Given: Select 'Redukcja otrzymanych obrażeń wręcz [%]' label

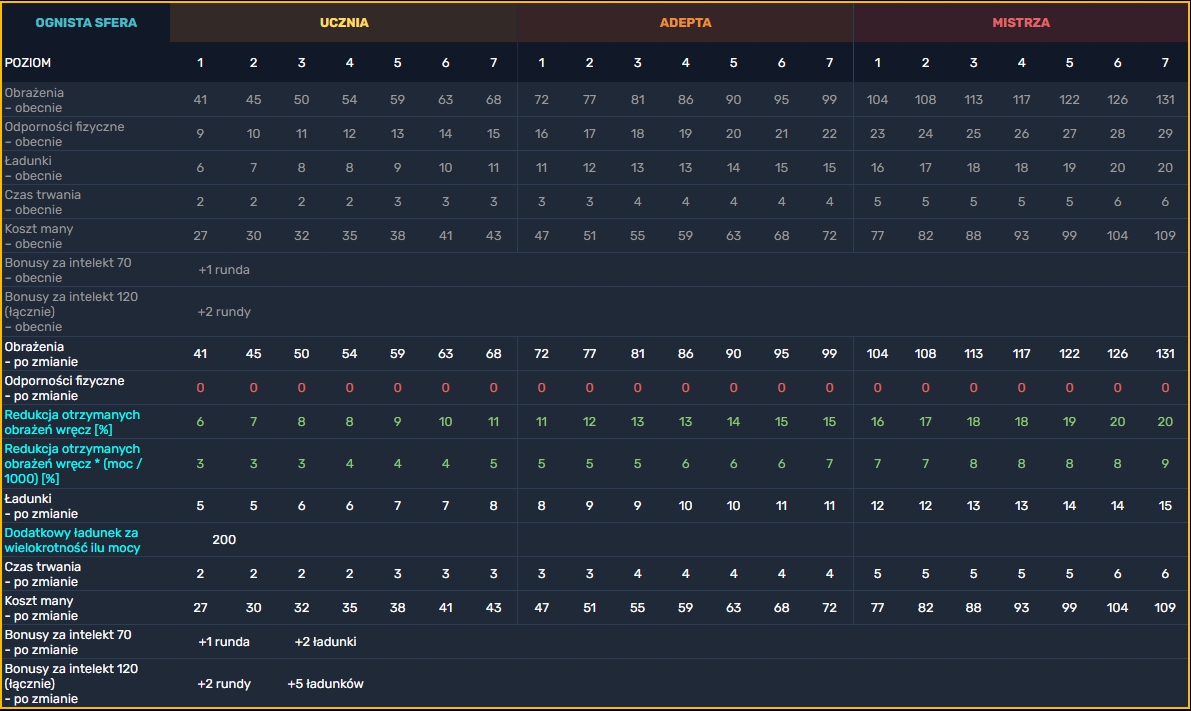Looking at the screenshot, I should pos(72,422).
